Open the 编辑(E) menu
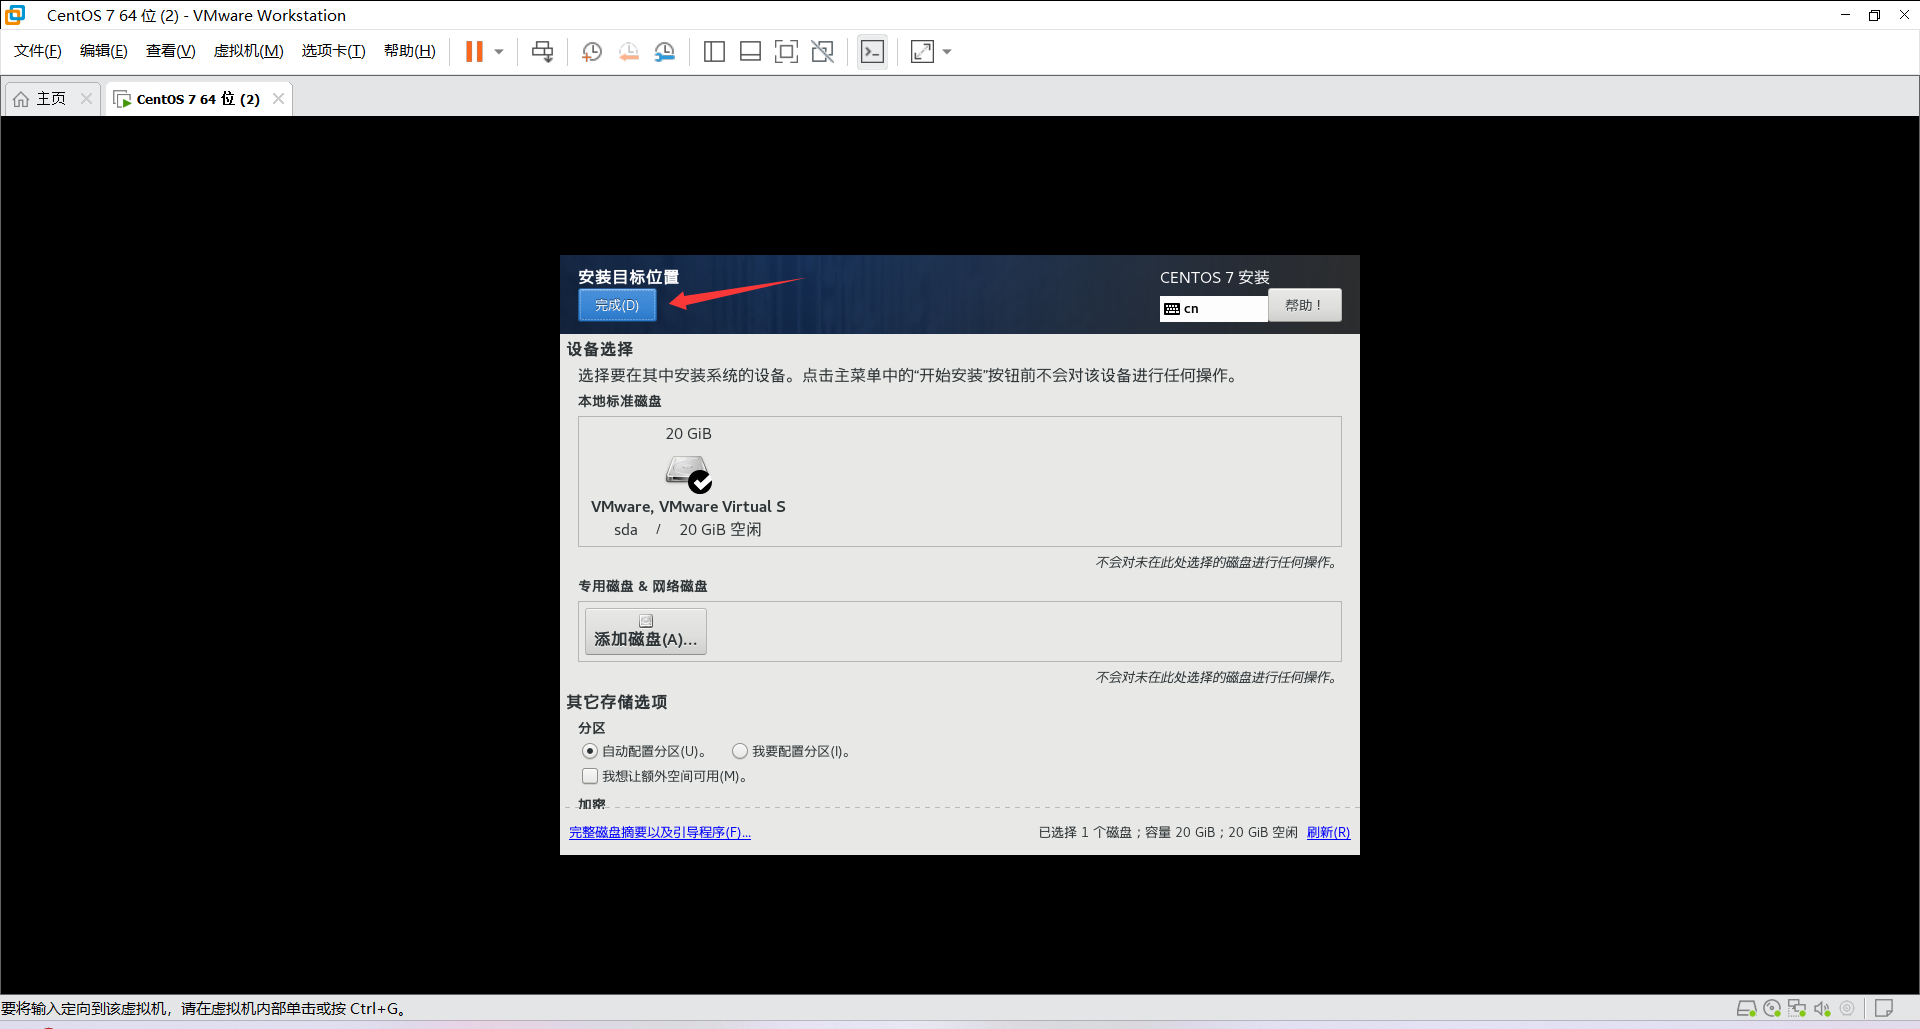Screen dimensions: 1920x1029 104,51
